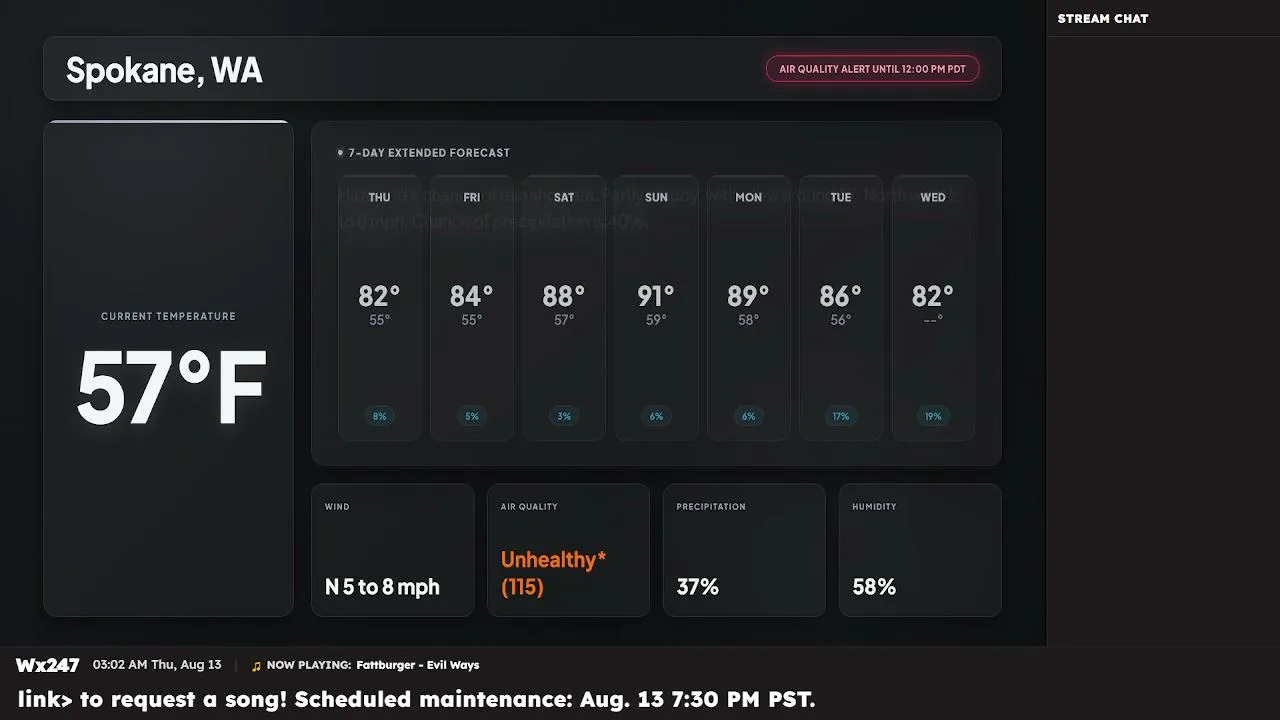Select the Spokane, WA location title
Viewport: 1280px width, 720px height.
164,70
